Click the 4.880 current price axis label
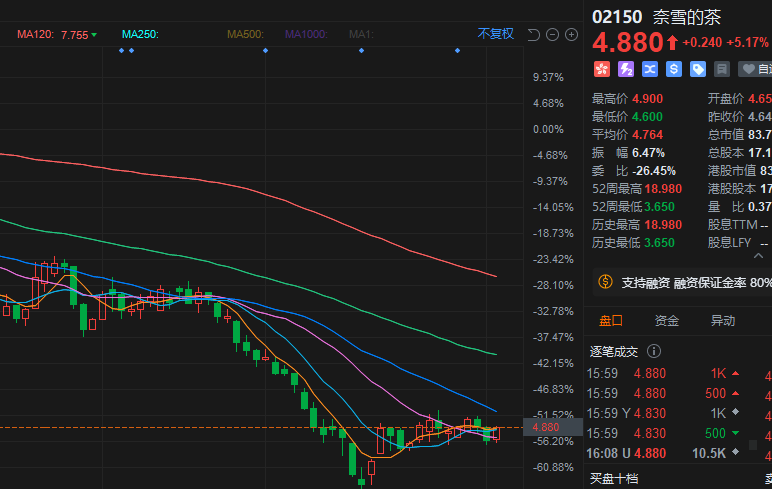 click(552, 427)
